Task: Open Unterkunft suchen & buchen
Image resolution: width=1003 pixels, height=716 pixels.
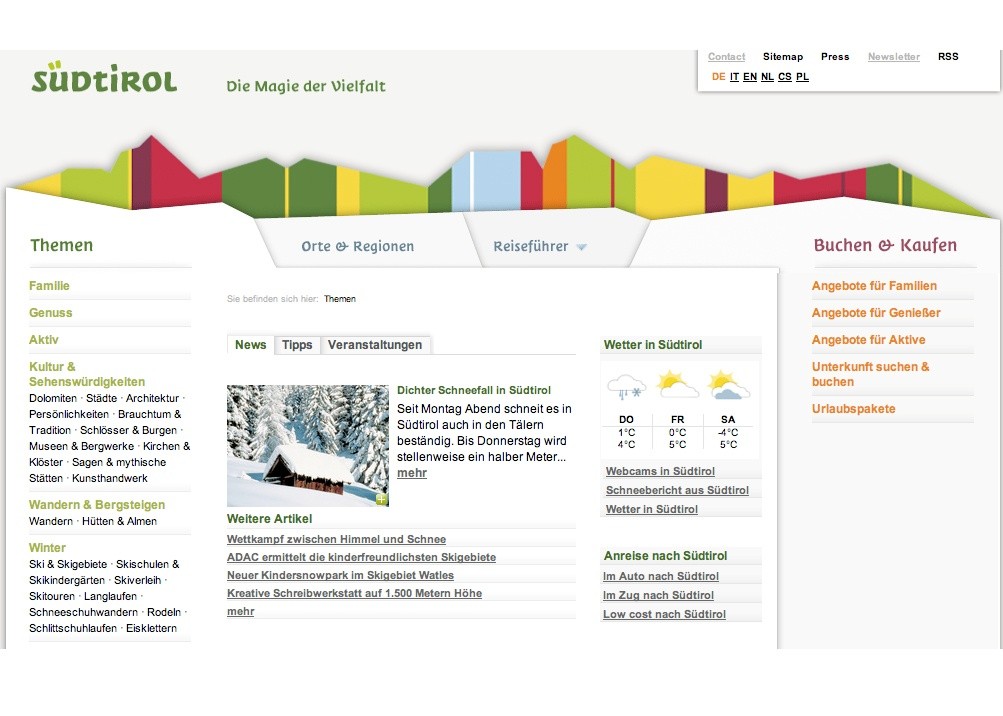Action: pos(870,374)
